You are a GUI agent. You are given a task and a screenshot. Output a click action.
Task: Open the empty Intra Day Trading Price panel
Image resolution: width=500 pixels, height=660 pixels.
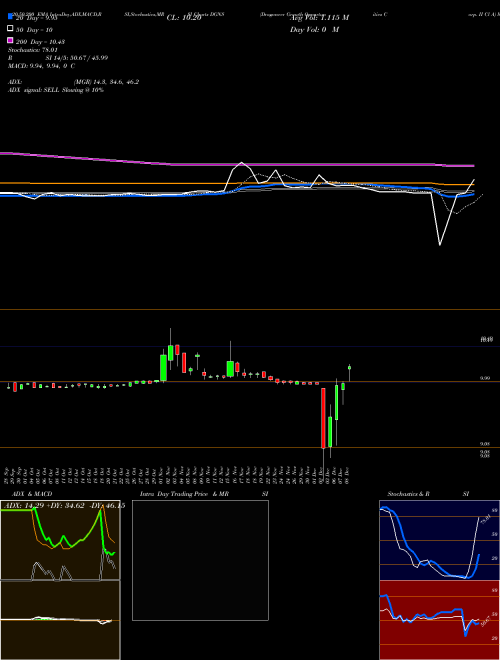(200, 560)
